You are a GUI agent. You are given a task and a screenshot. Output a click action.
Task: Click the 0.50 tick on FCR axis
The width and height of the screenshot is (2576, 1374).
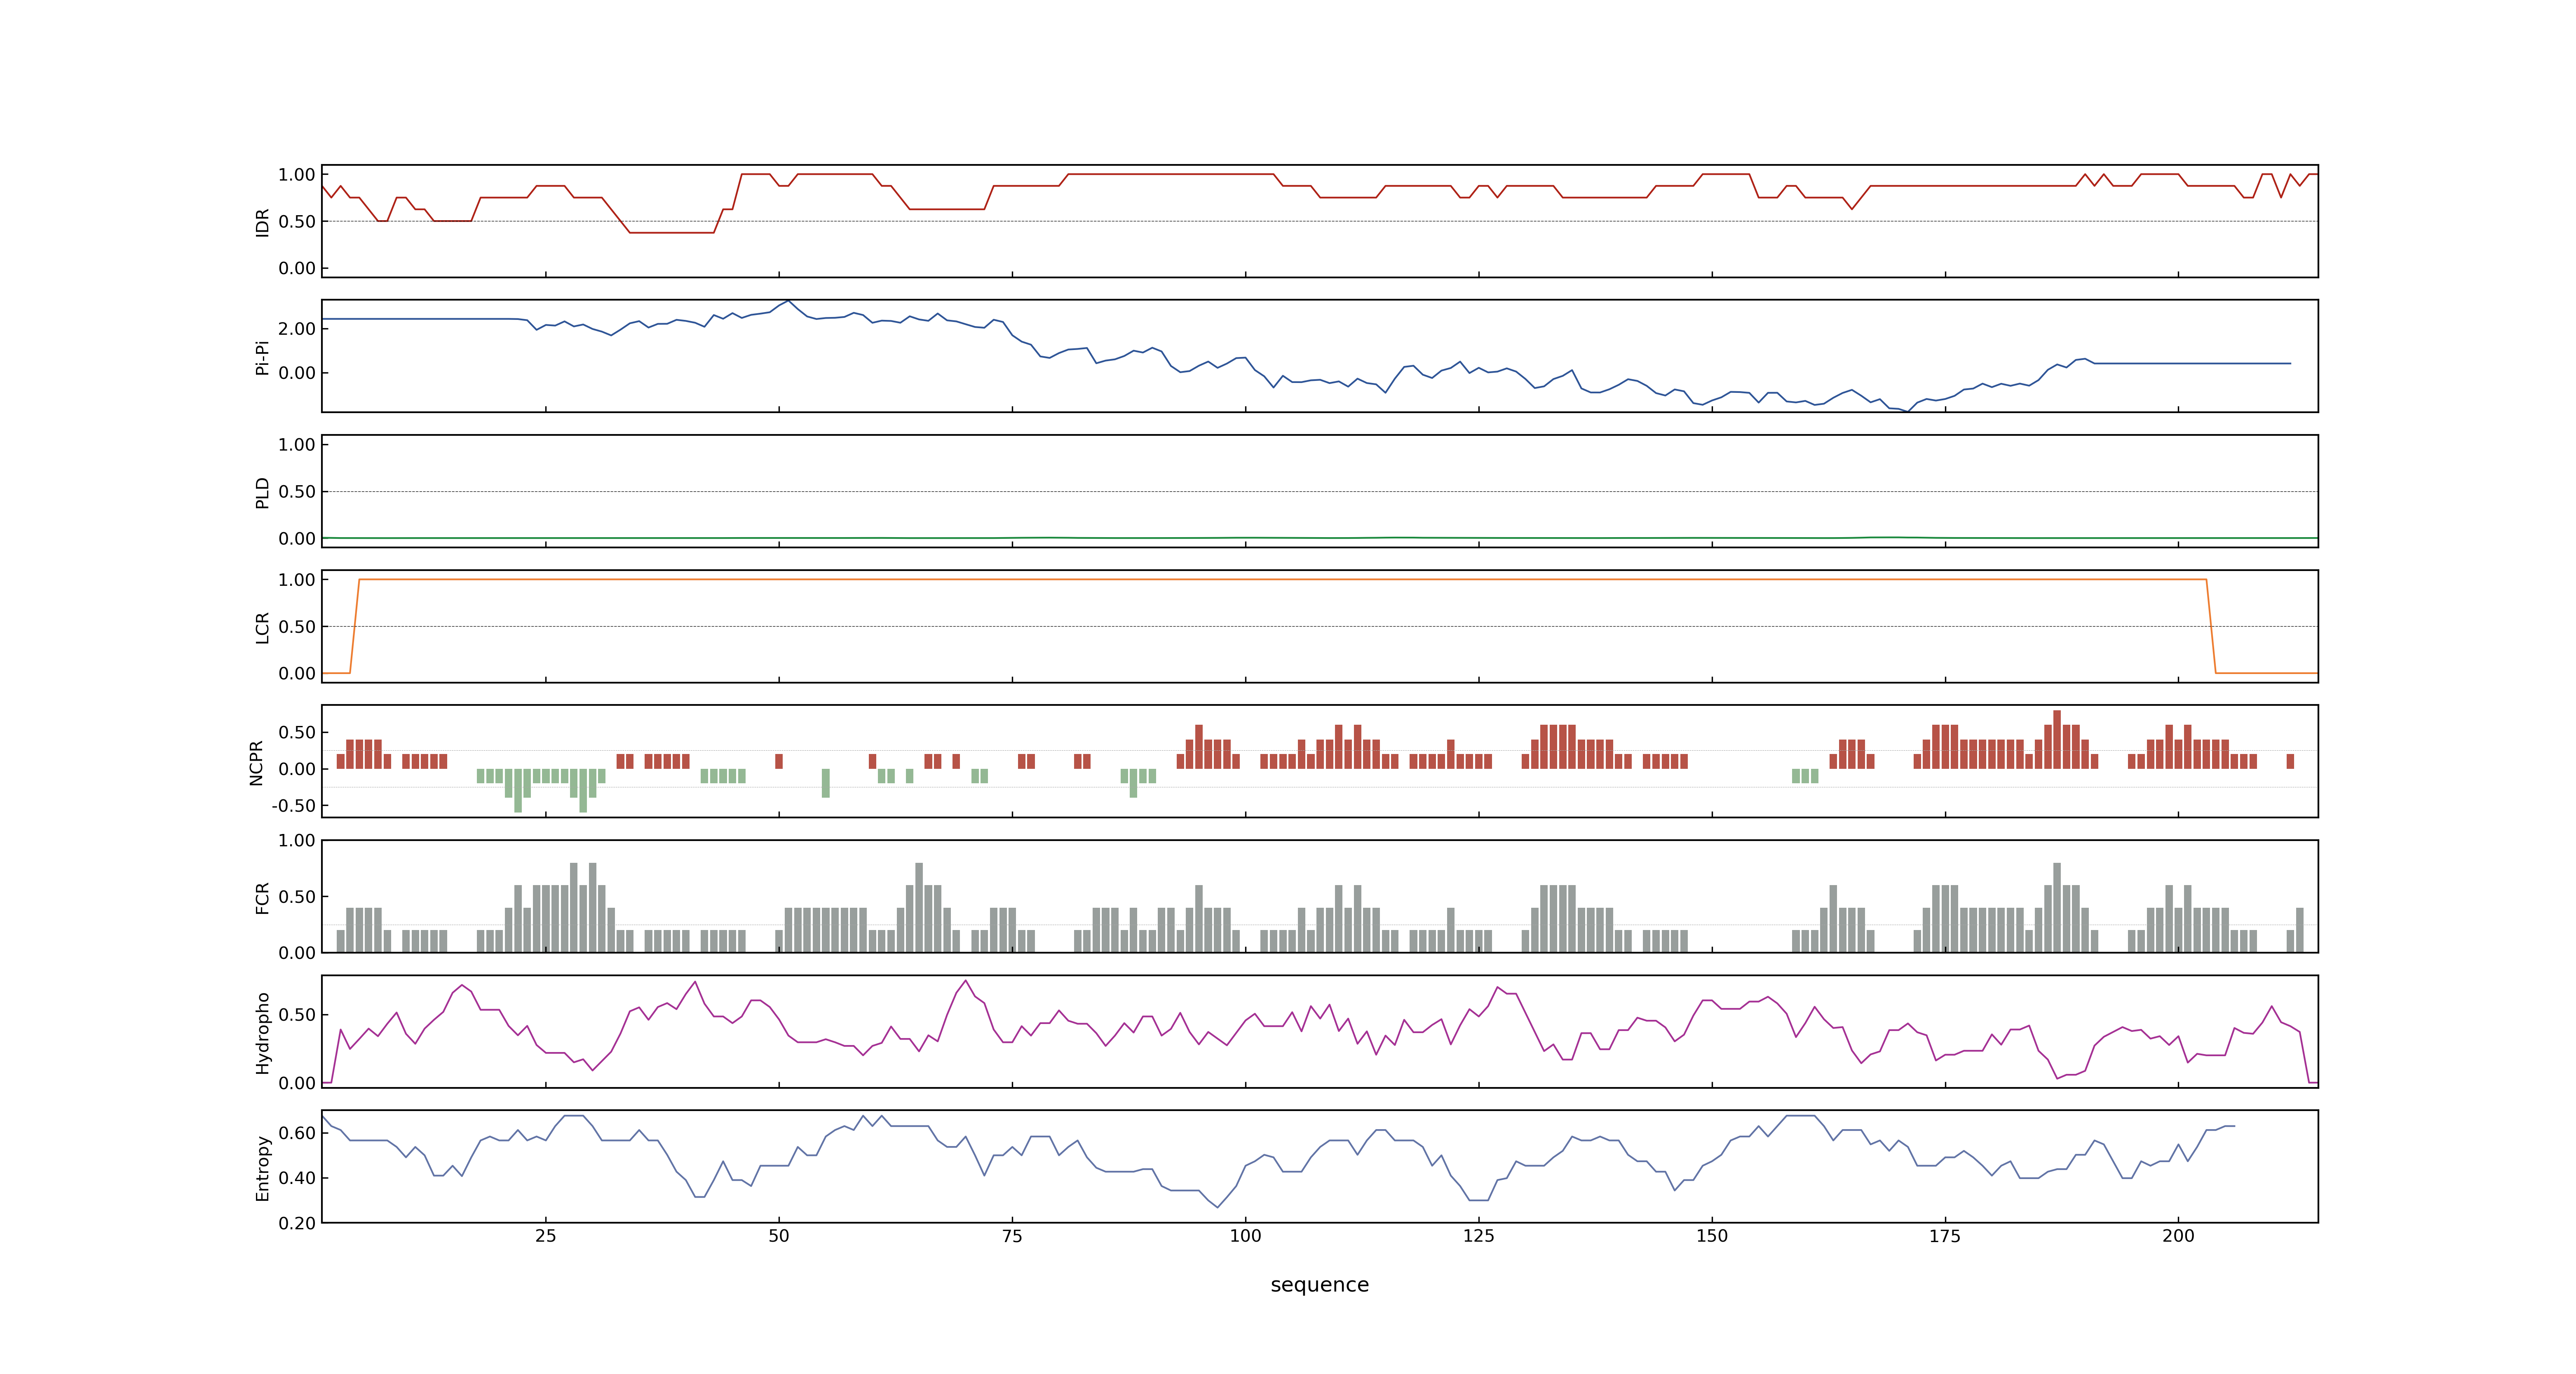[x=297, y=897]
